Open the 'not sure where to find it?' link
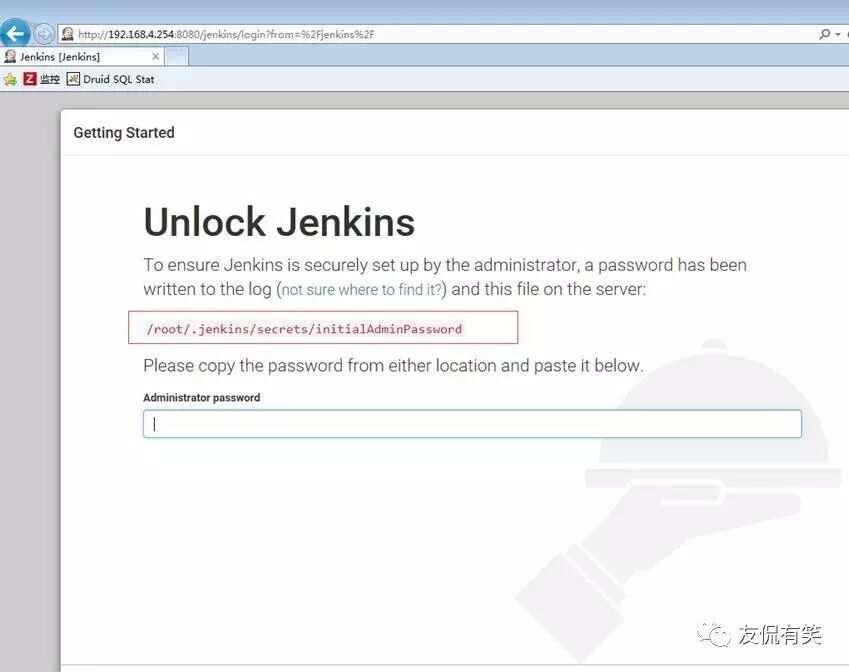This screenshot has width=849, height=672. pos(361,290)
